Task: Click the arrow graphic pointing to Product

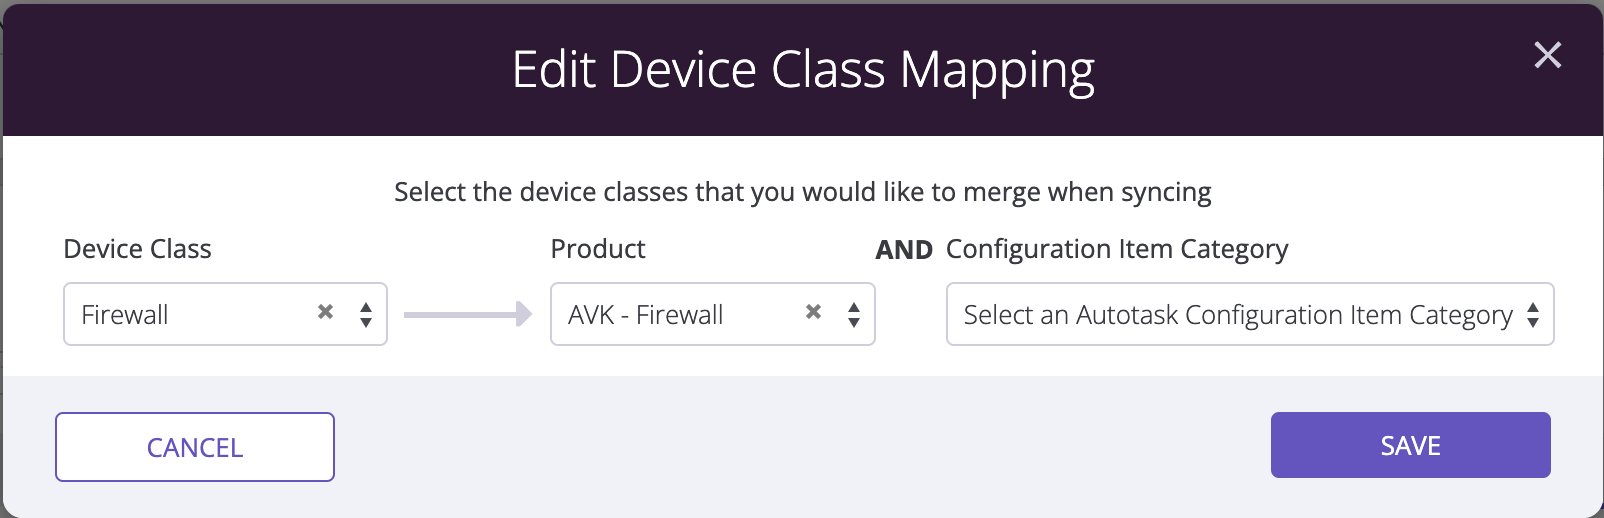Action: [x=468, y=314]
